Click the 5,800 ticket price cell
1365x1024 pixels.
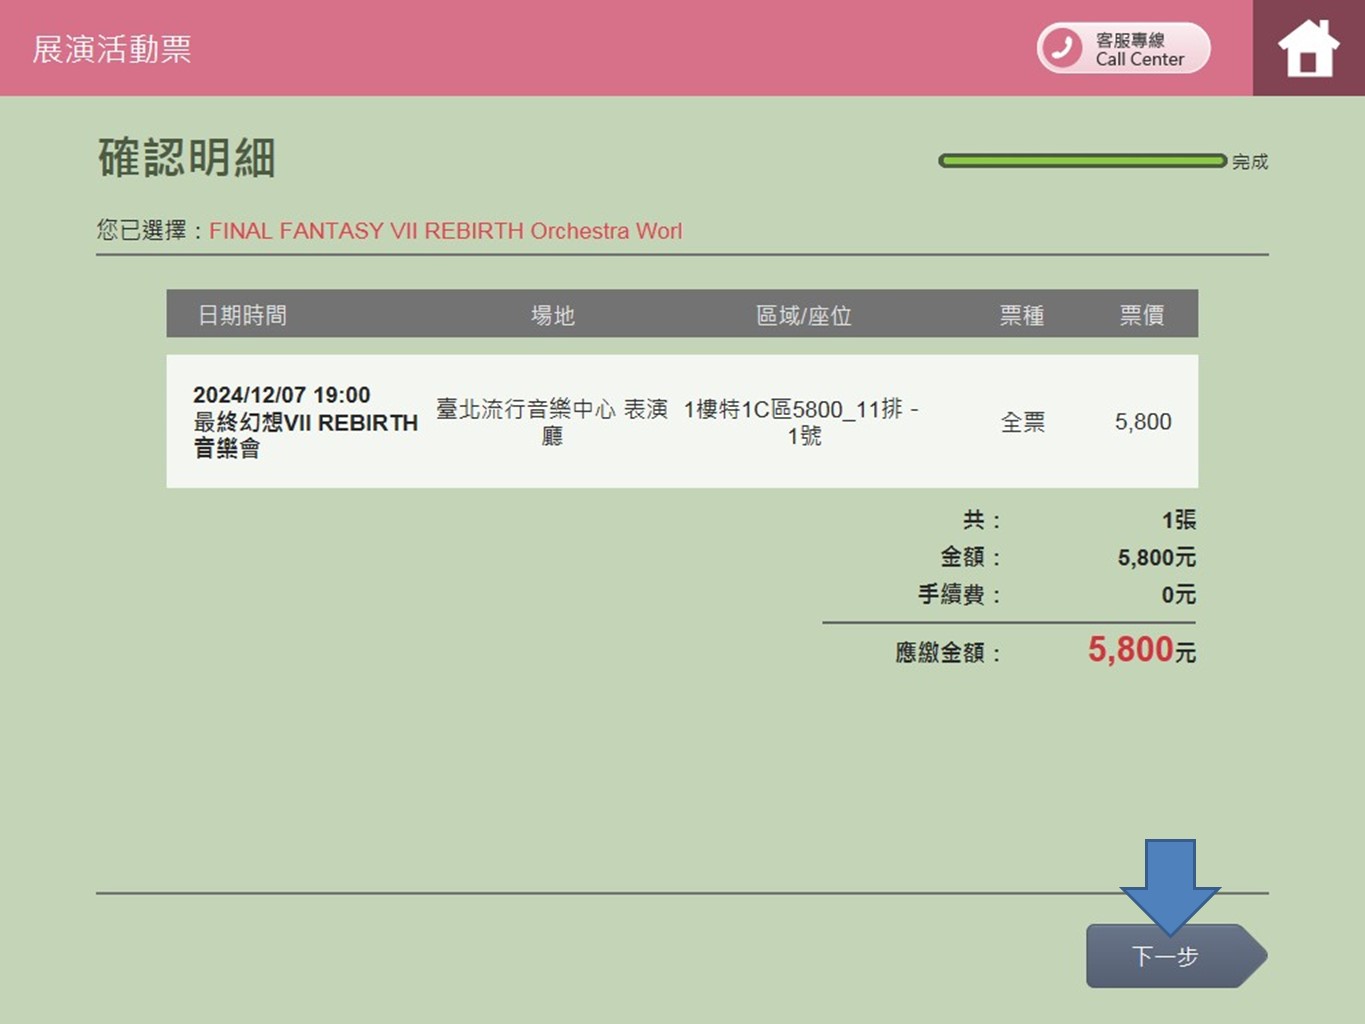coord(1143,422)
